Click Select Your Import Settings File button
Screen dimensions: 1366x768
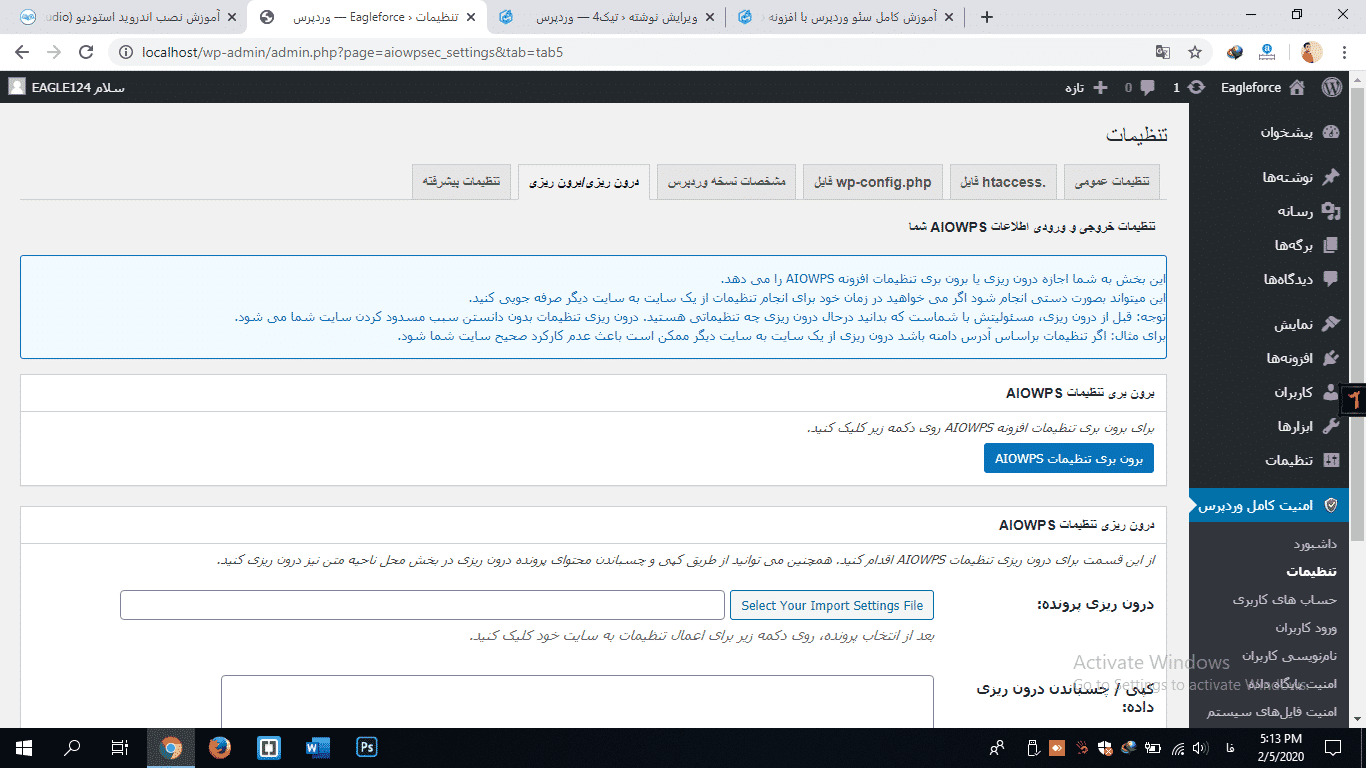tap(832, 605)
